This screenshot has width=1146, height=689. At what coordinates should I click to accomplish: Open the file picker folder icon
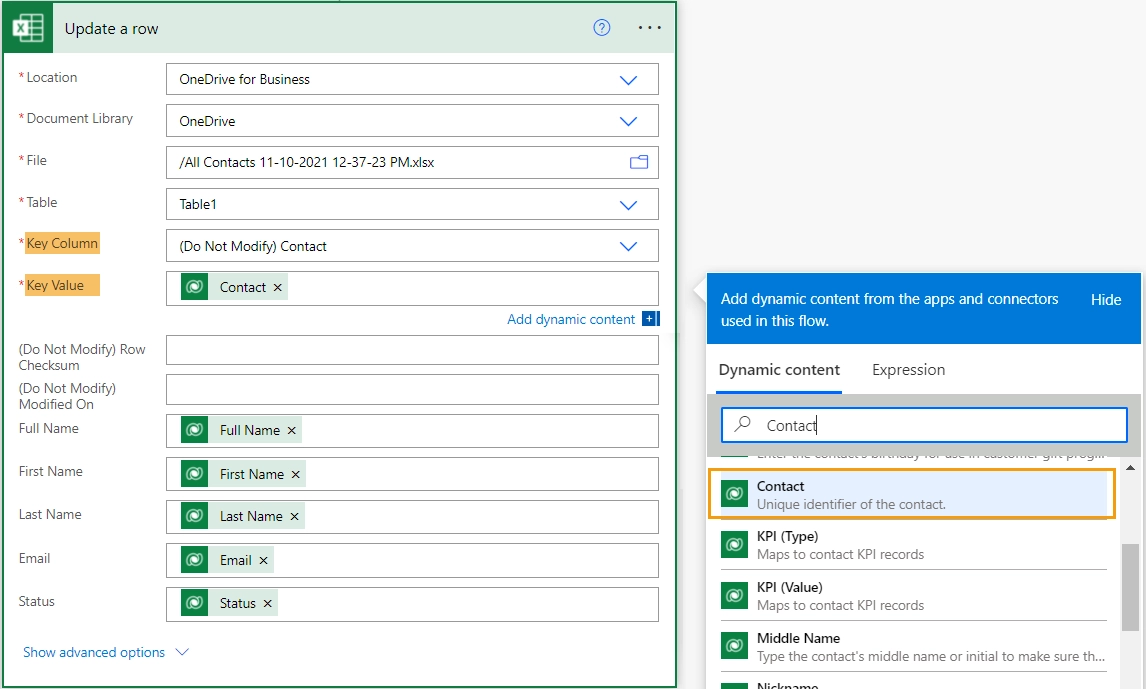pos(639,162)
